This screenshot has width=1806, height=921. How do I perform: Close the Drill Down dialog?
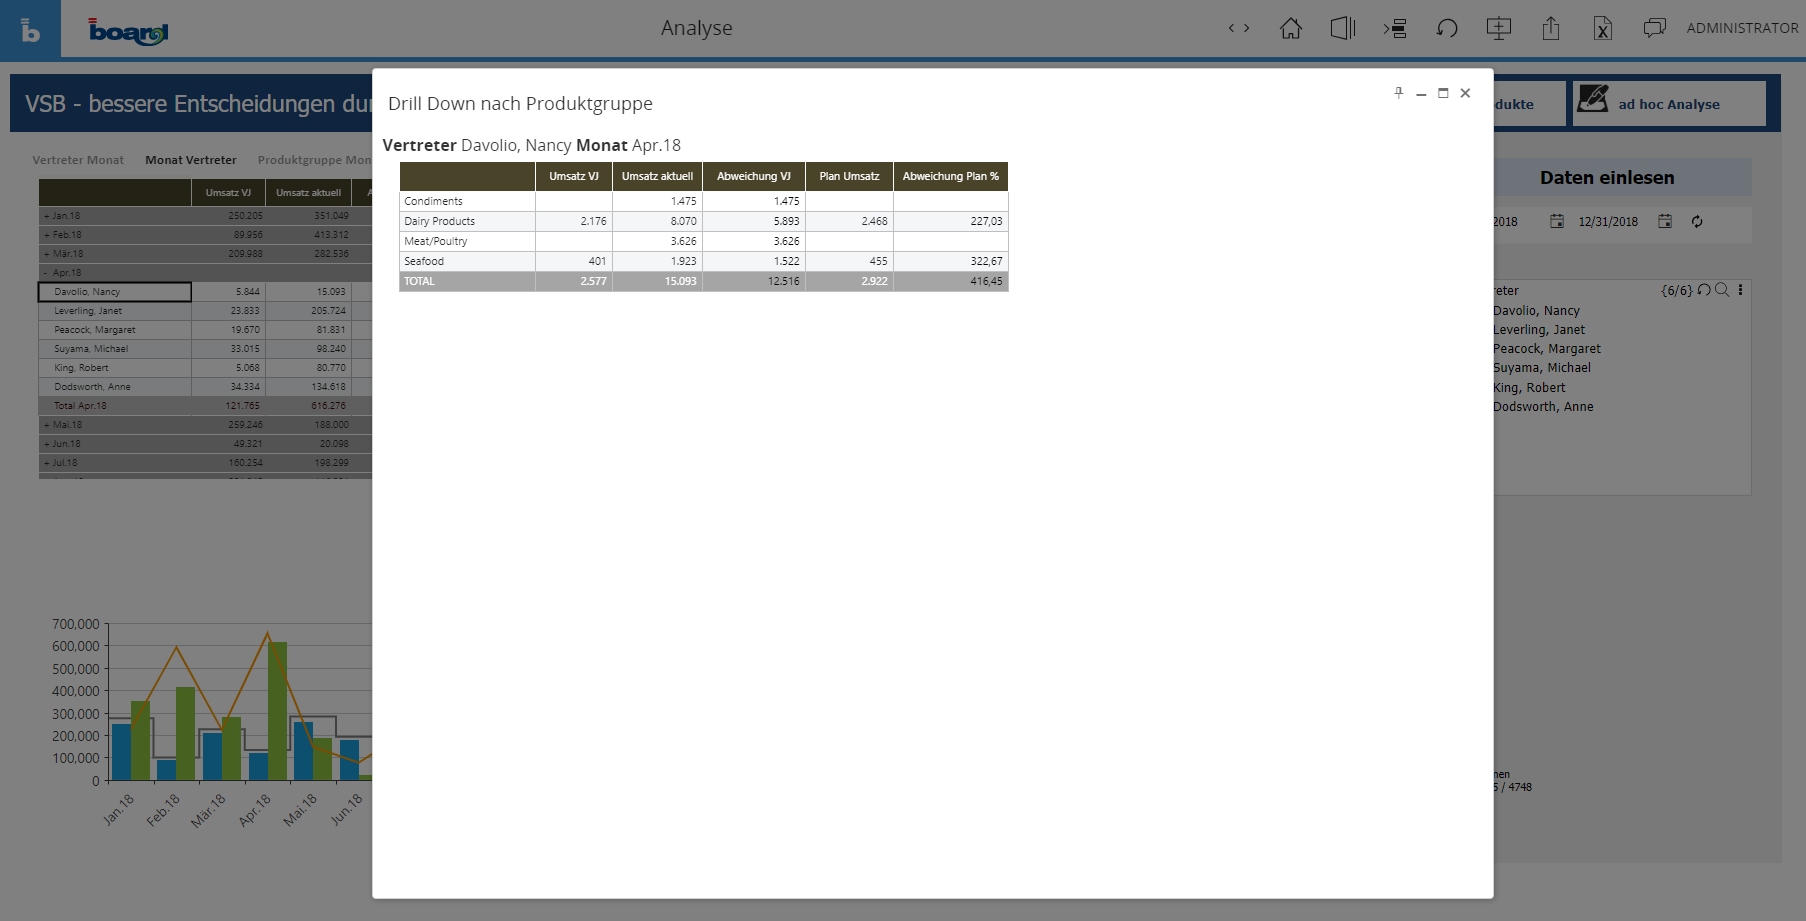(x=1465, y=93)
